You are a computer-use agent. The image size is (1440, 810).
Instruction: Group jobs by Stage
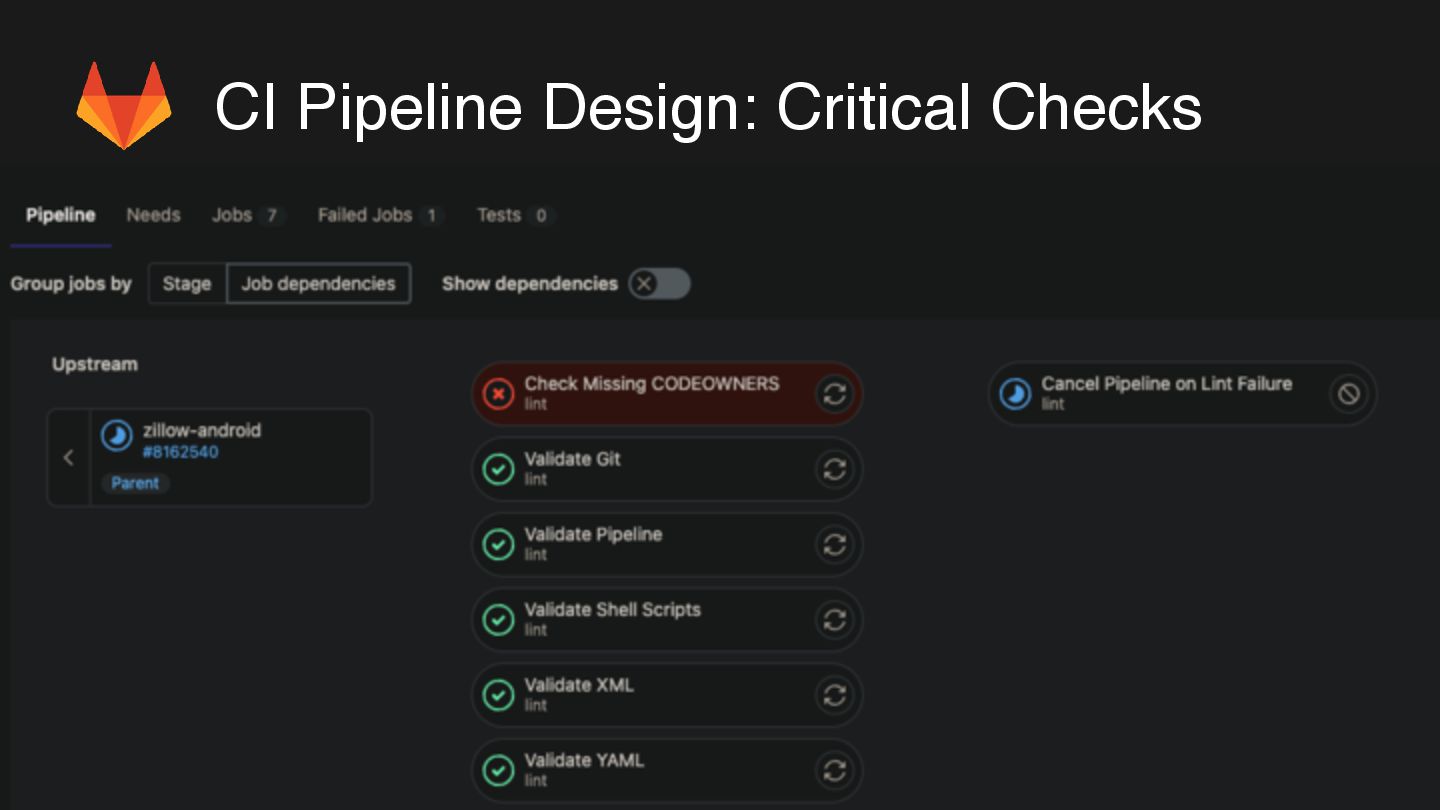click(x=187, y=284)
